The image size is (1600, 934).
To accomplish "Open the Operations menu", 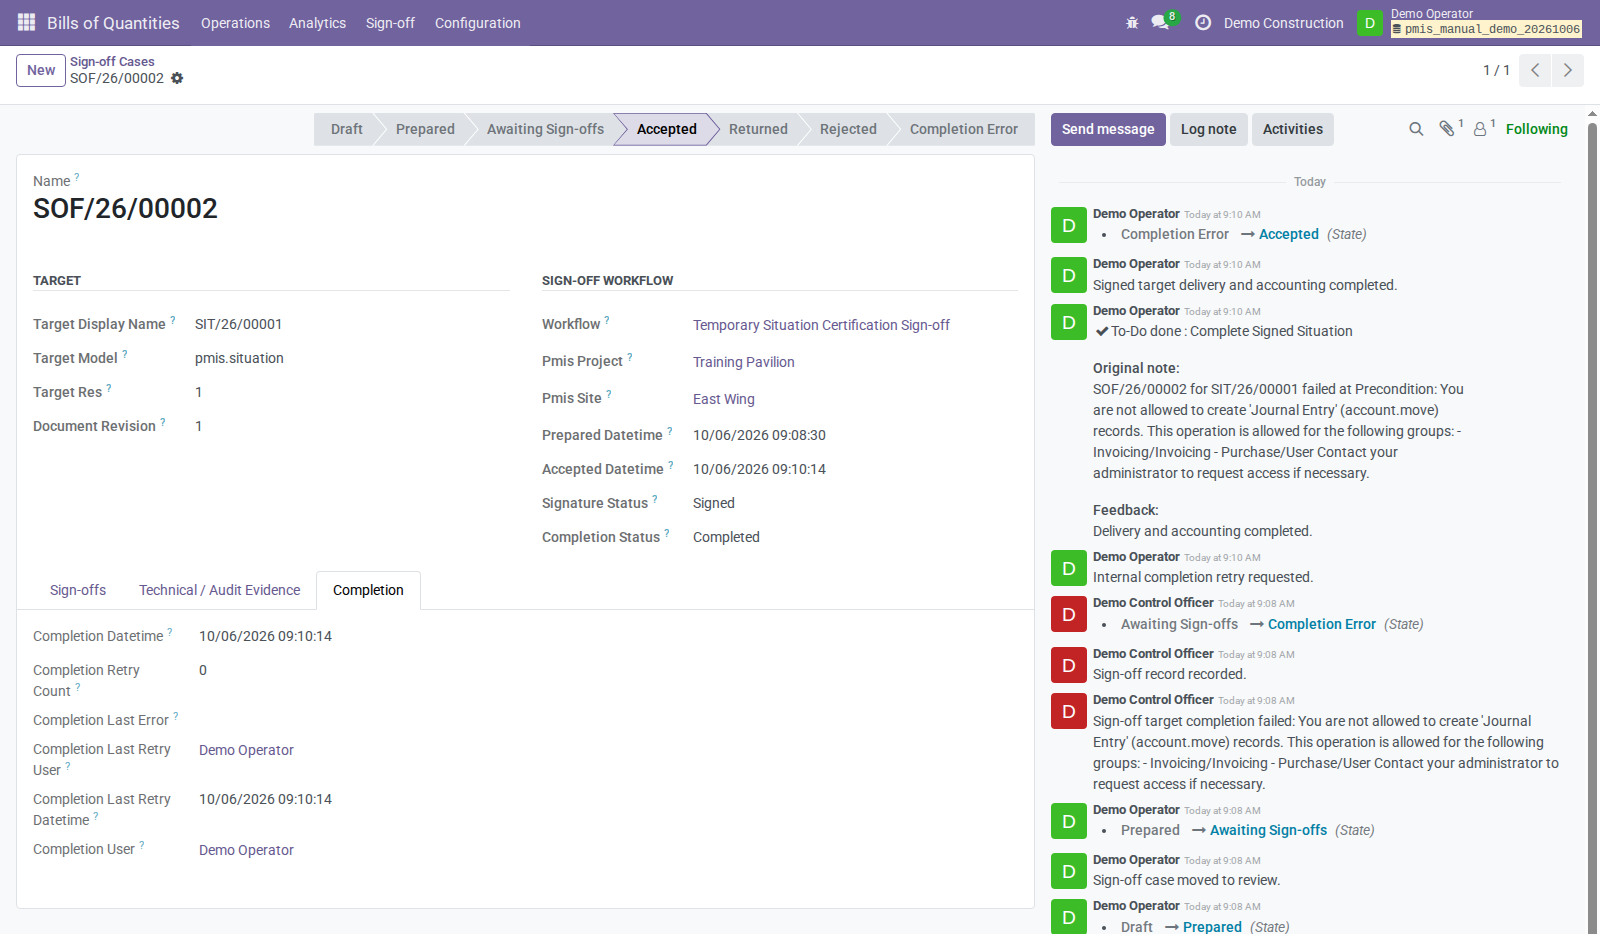I will [235, 23].
